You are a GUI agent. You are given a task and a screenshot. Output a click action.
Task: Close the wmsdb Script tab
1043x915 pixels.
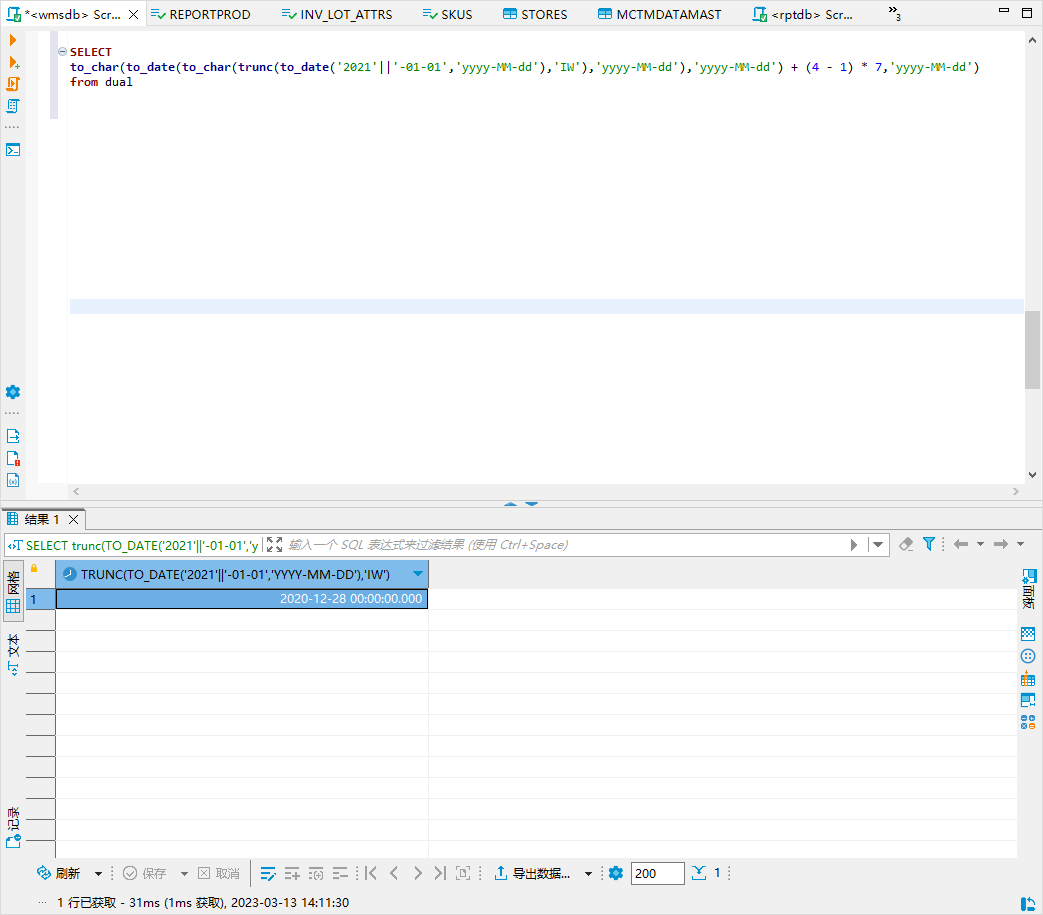pos(134,14)
